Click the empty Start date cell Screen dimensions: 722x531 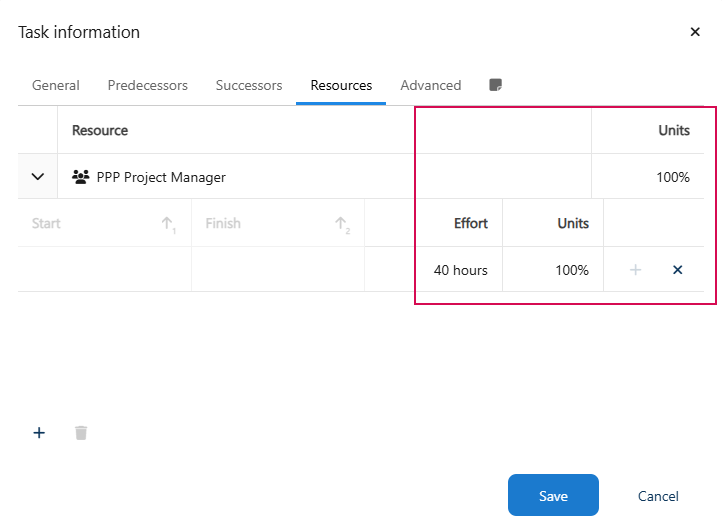[x=104, y=270]
